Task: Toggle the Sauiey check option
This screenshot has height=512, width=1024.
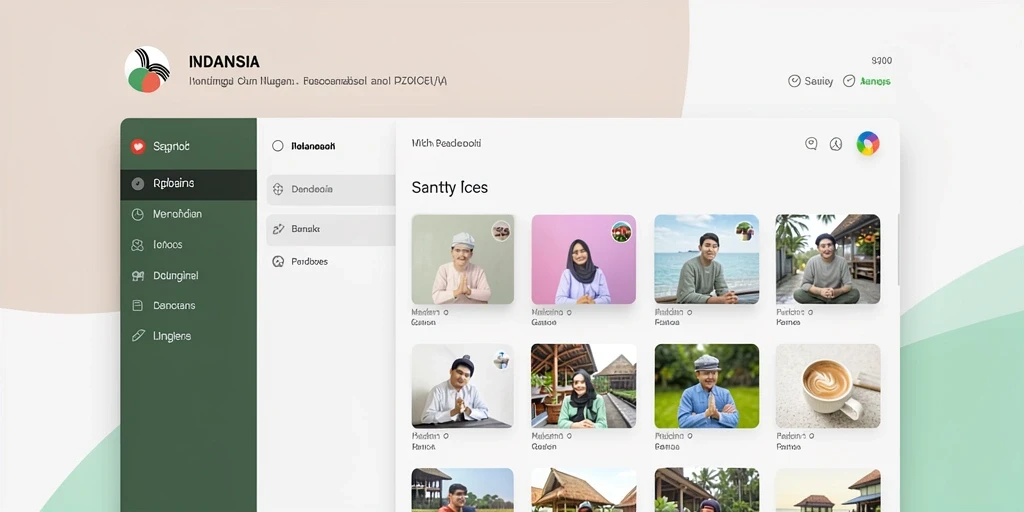Action: 810,81
